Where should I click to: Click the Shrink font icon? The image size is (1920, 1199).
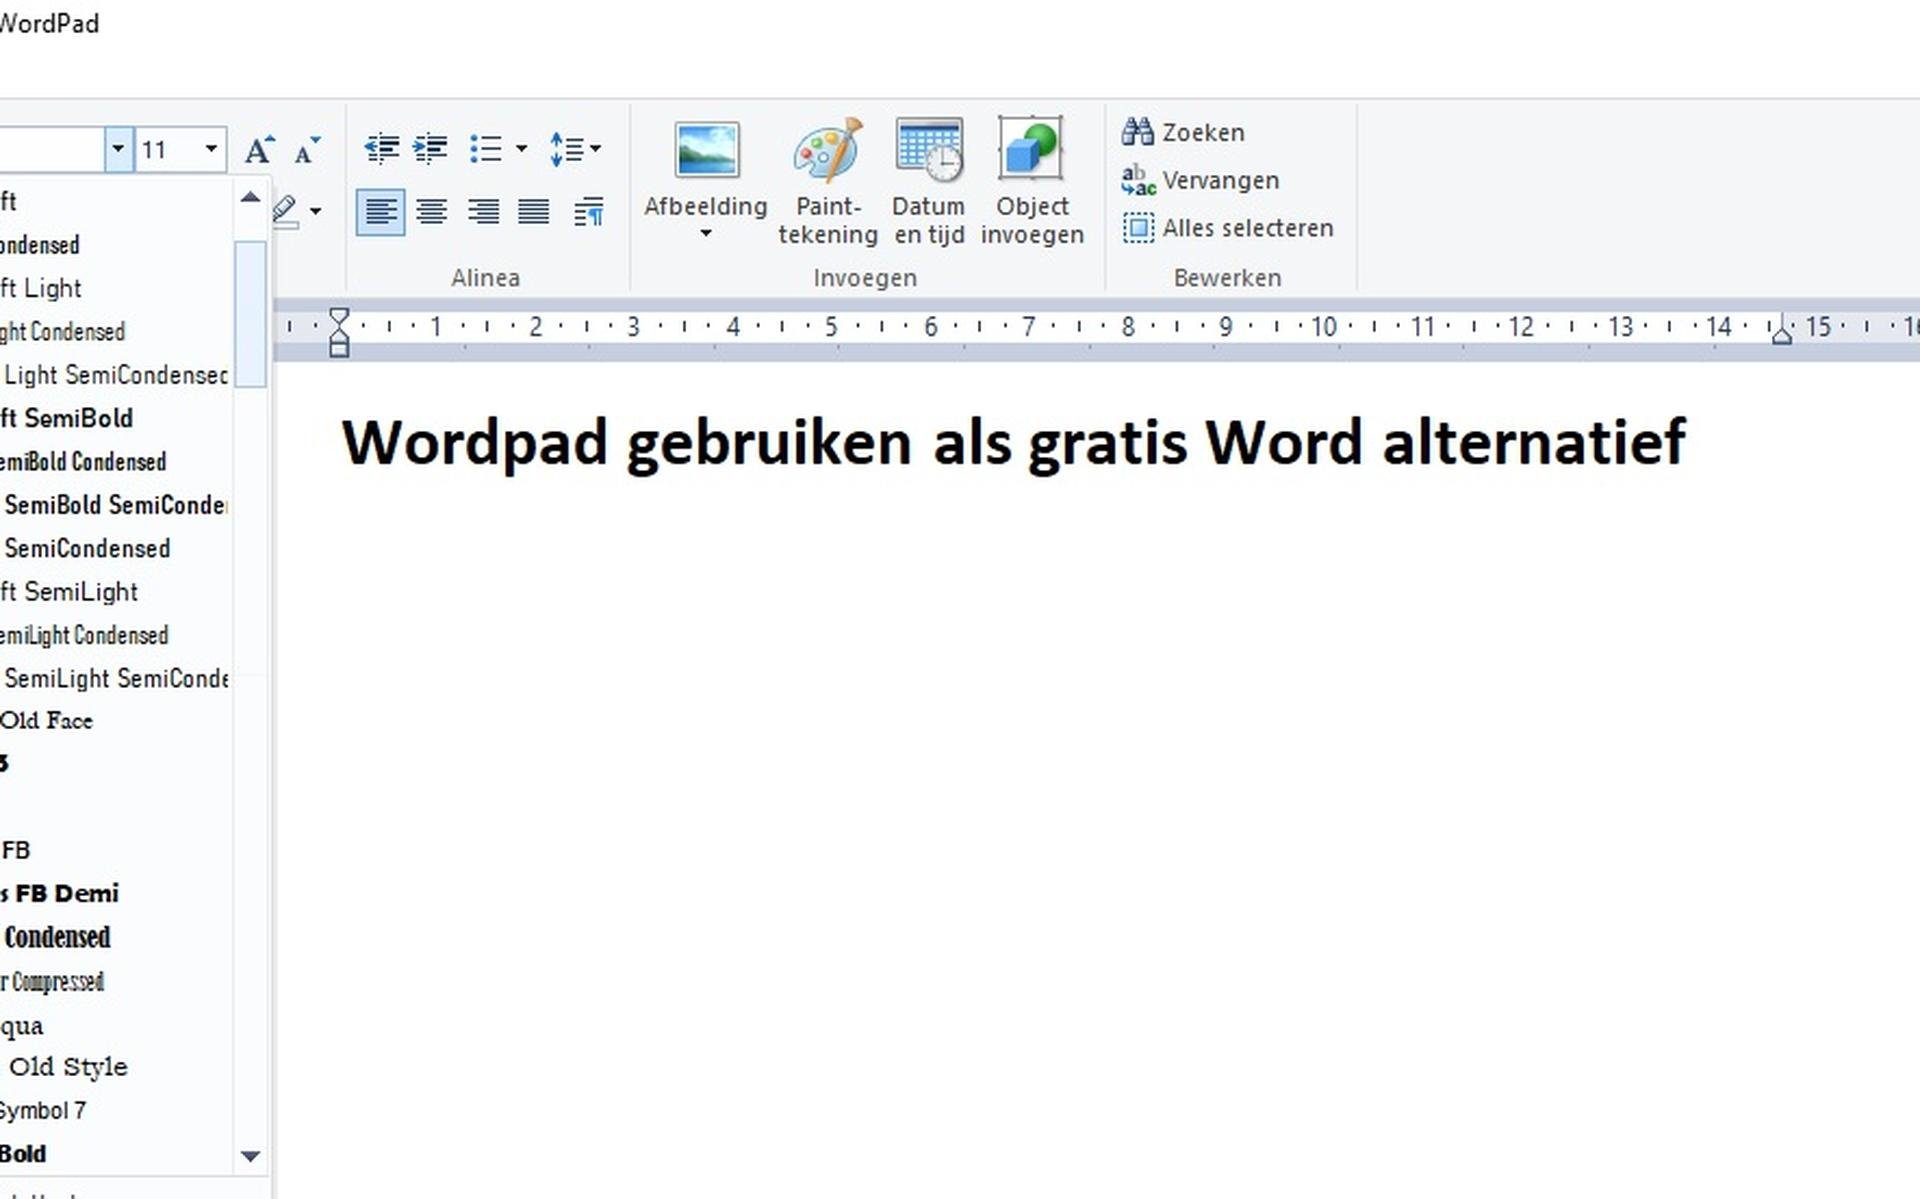pyautogui.click(x=307, y=149)
